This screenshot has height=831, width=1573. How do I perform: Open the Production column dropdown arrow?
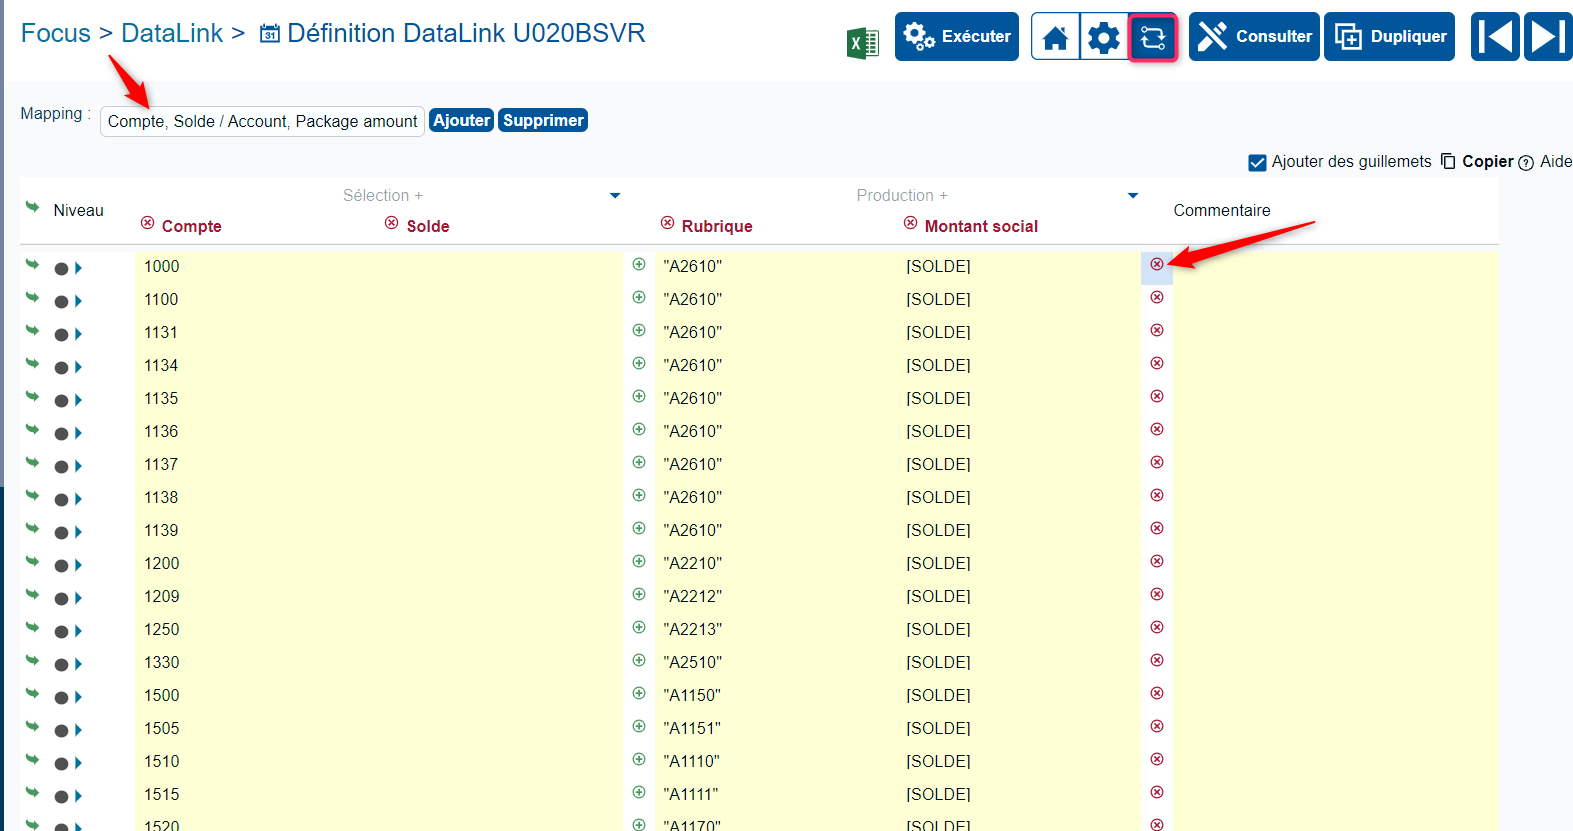[x=1133, y=196]
